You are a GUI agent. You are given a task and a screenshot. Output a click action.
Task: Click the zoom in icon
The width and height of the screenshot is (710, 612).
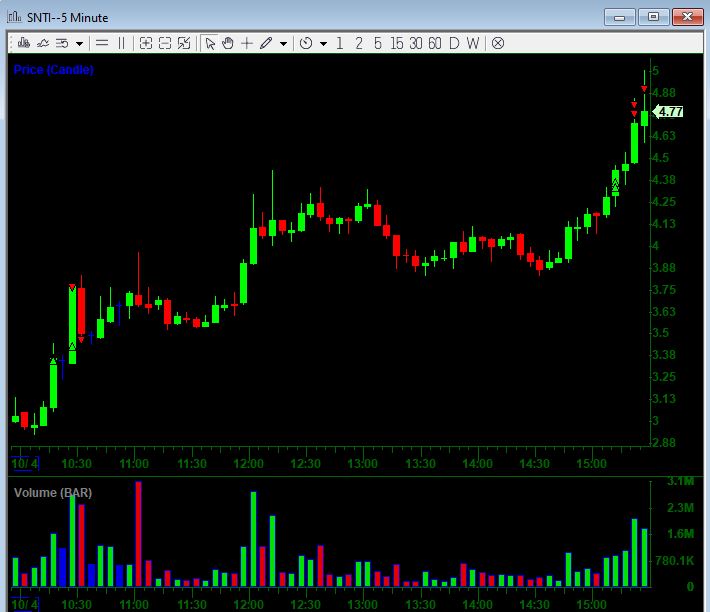pyautogui.click(x=146, y=43)
